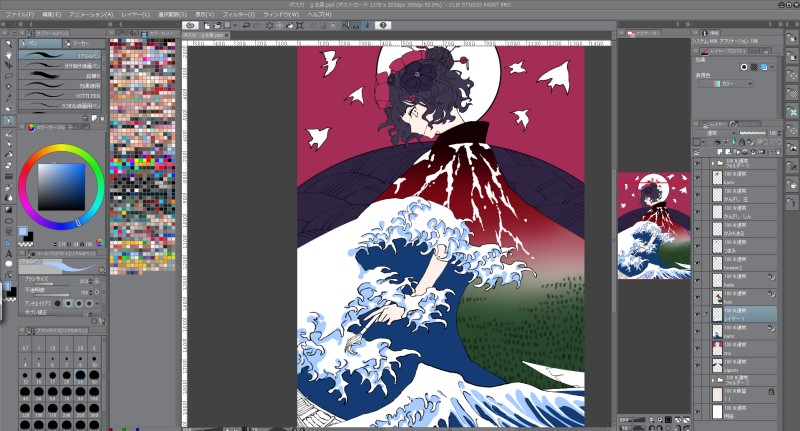The width and height of the screenshot is (800, 431).
Task: Open 編集(E) menu
Action: tap(51, 14)
